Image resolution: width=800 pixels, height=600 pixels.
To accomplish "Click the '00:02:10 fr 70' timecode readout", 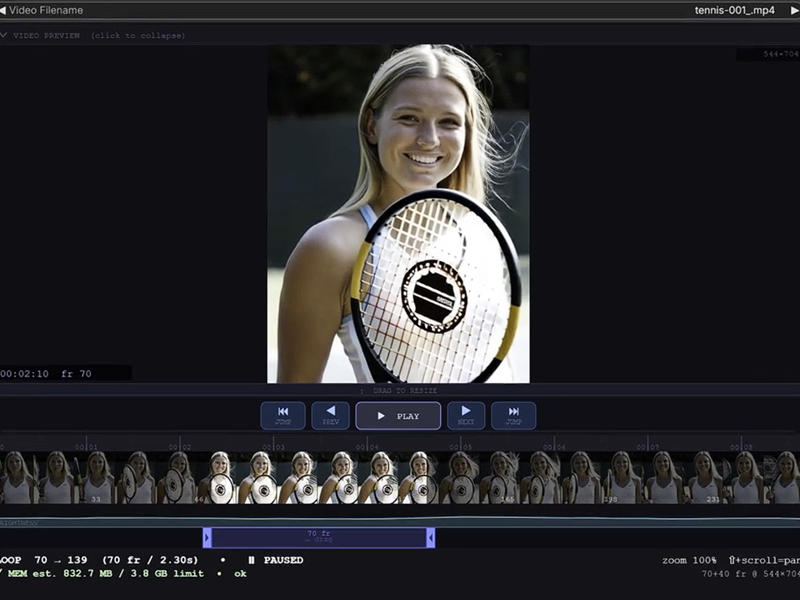I will (46, 373).
